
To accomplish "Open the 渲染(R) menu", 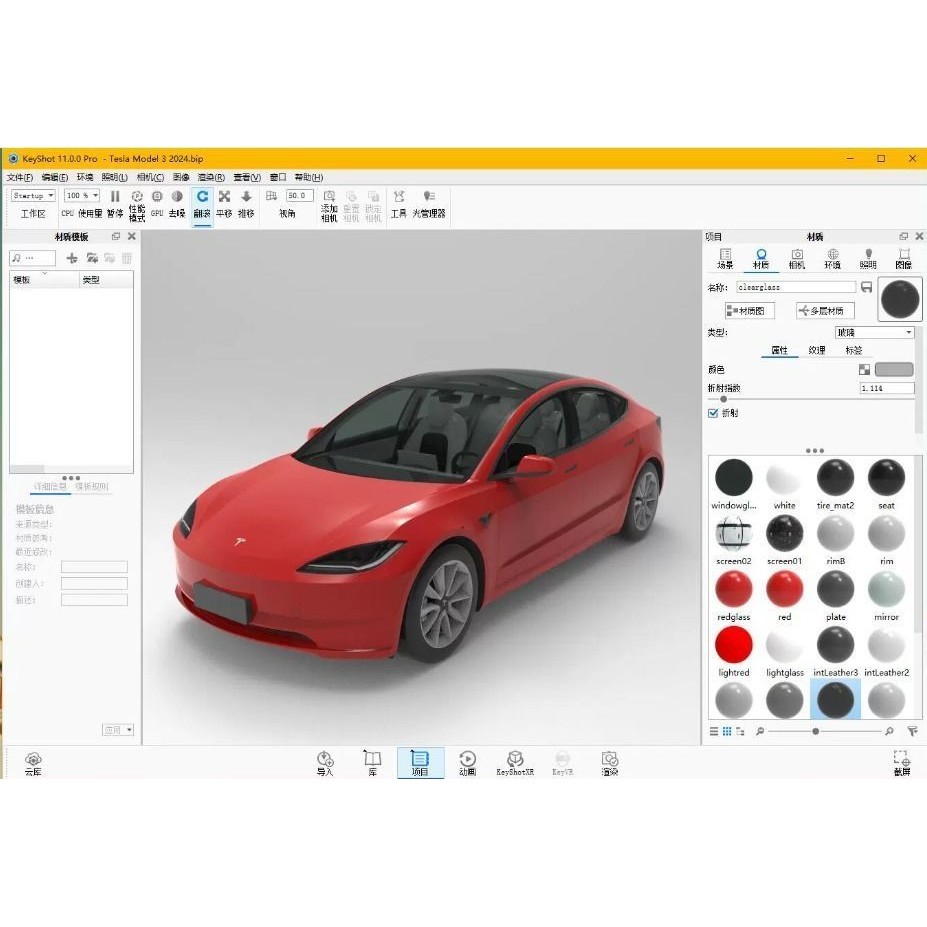I will tap(211, 177).
